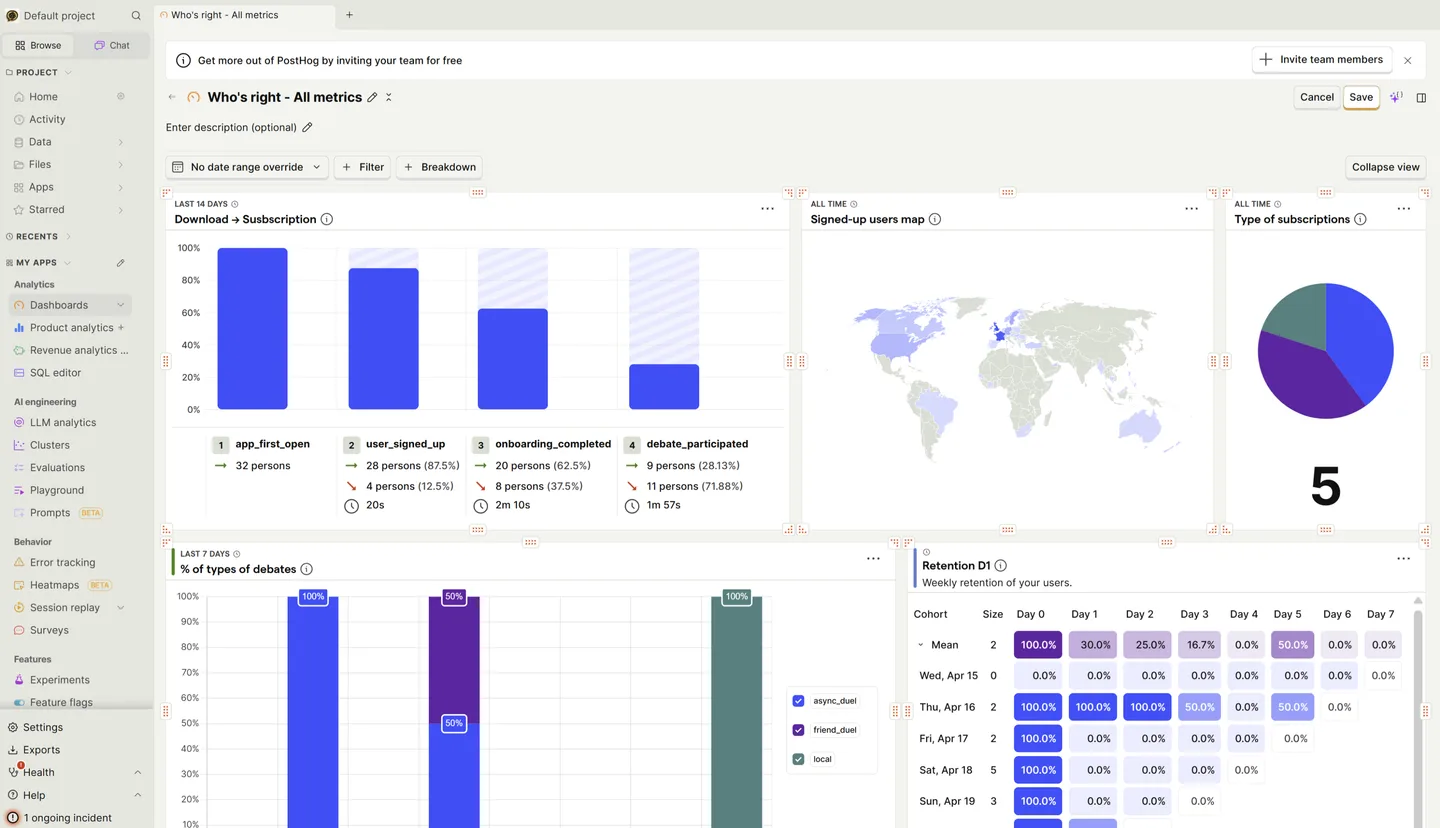Uncheck the friend_duel legend checkbox
Image resolution: width=1440 pixels, height=828 pixels.
pos(798,730)
